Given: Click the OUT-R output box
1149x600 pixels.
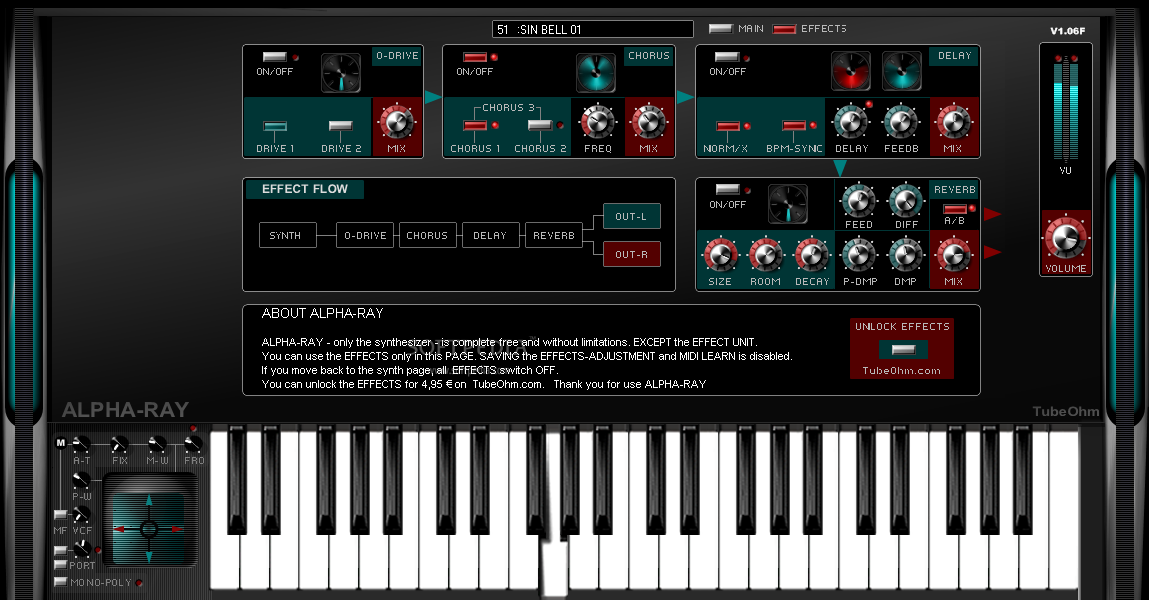Looking at the screenshot, I should coord(632,254).
